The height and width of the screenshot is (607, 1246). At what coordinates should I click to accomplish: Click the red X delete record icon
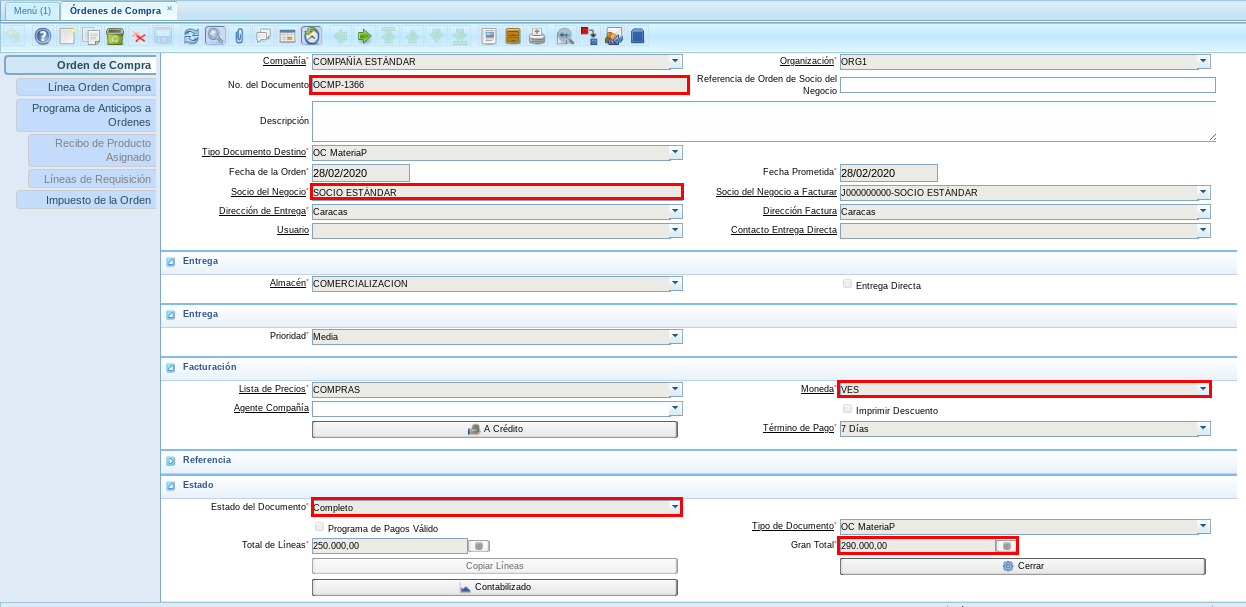139,36
